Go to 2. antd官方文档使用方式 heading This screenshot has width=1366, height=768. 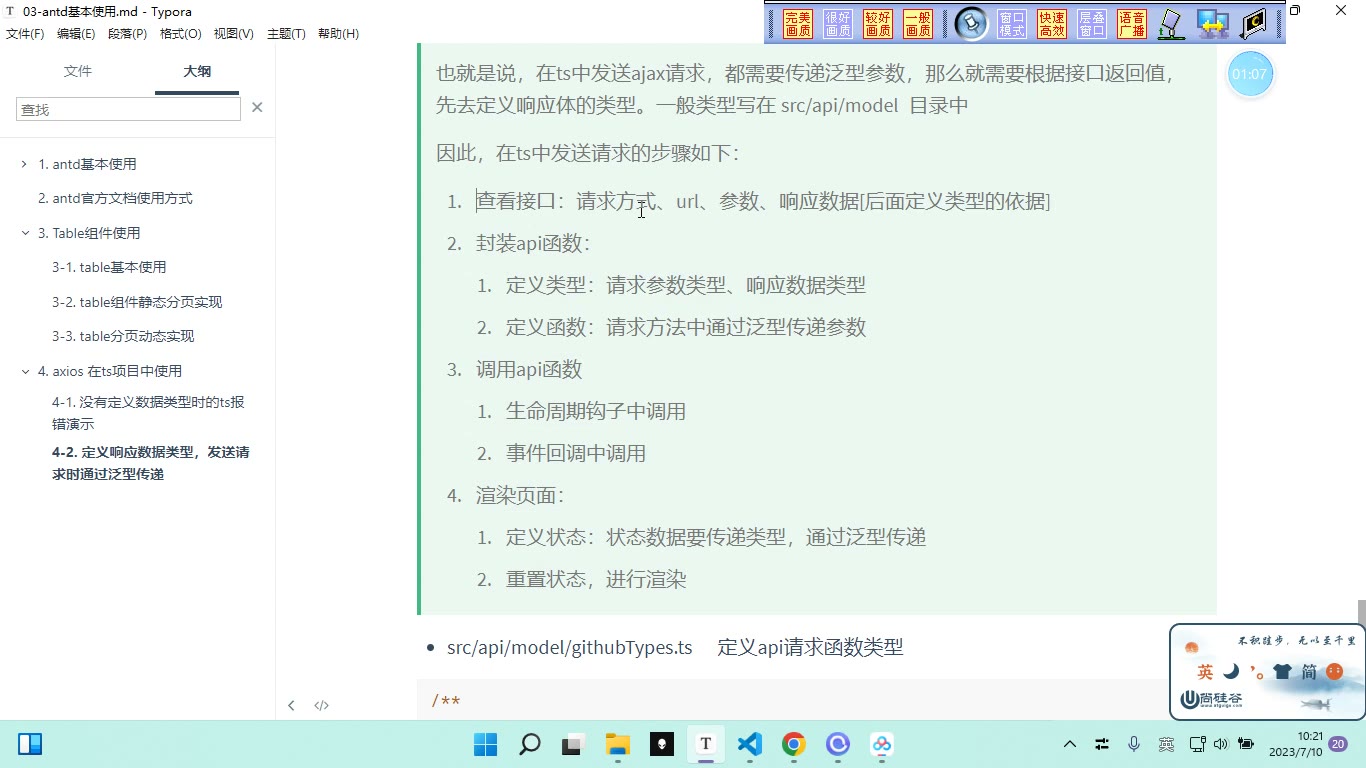115,198
